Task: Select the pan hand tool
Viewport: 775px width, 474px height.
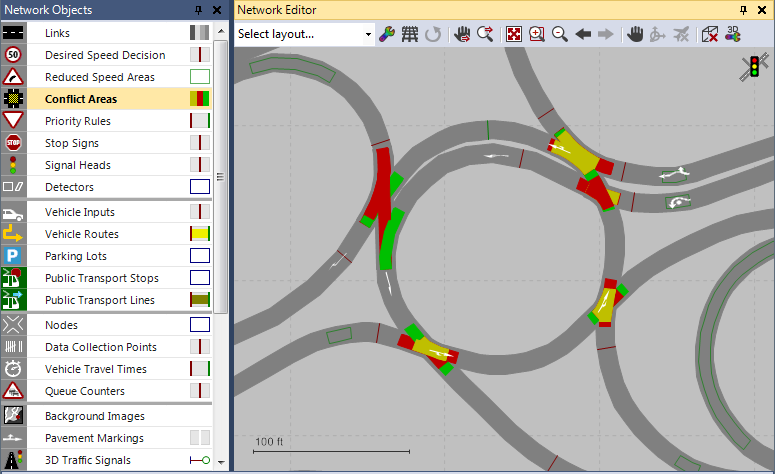Action: (x=635, y=34)
